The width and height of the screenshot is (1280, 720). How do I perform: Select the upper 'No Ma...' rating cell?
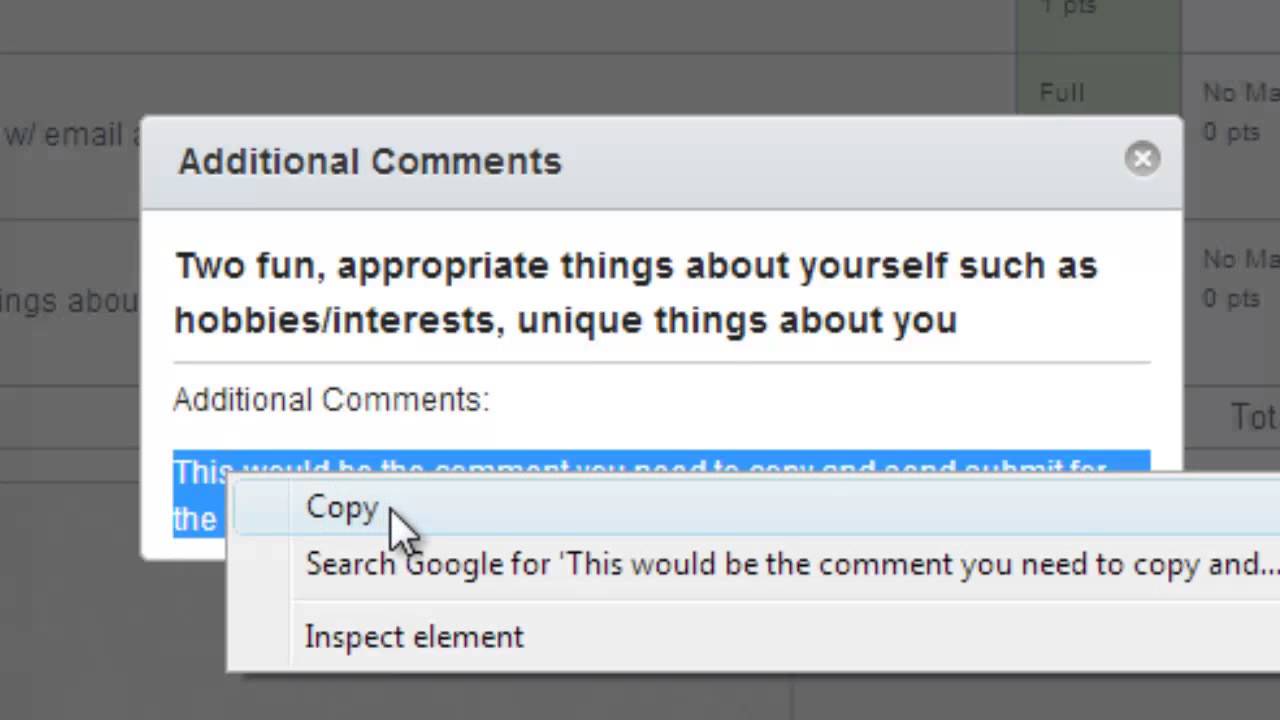pyautogui.click(x=1240, y=94)
